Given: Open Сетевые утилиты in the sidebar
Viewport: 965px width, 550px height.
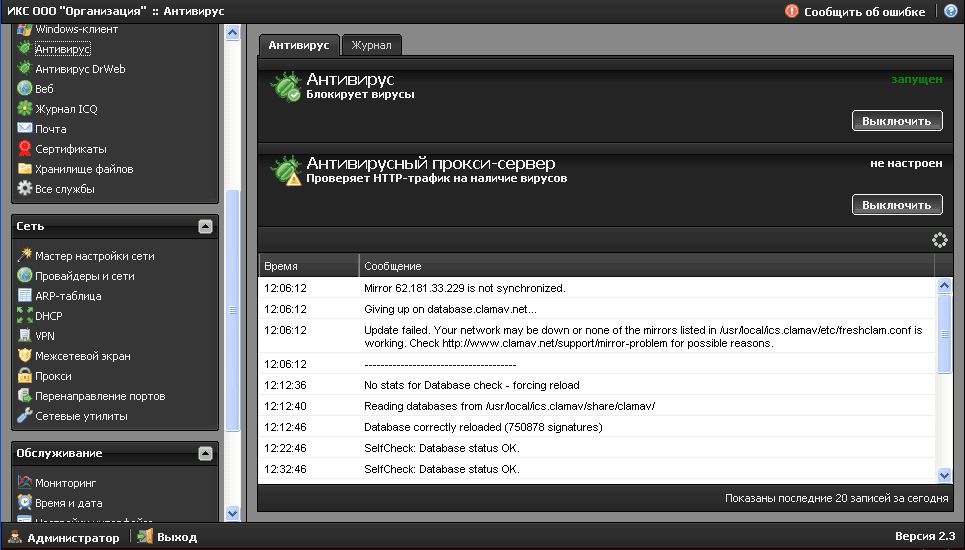Looking at the screenshot, I should [x=81, y=416].
